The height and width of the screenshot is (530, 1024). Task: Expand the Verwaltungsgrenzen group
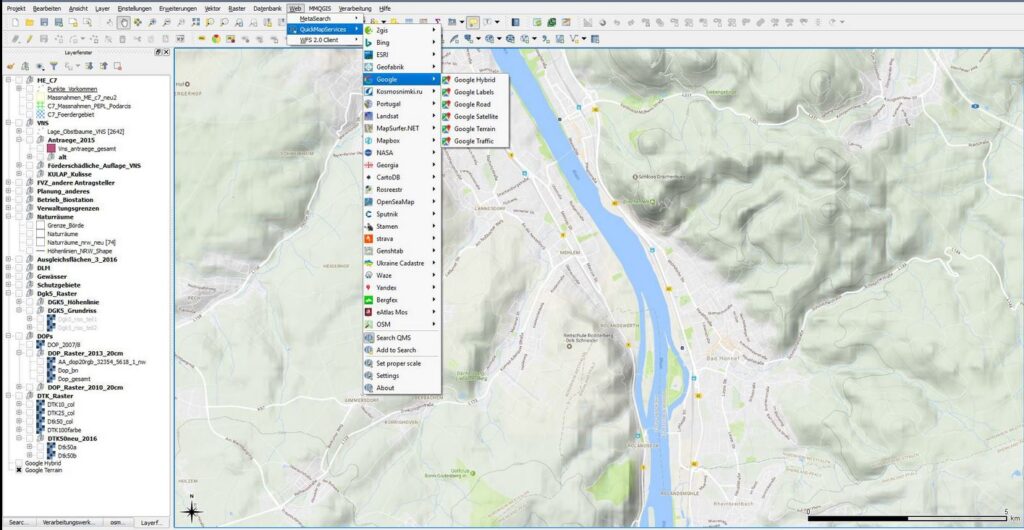(9, 208)
